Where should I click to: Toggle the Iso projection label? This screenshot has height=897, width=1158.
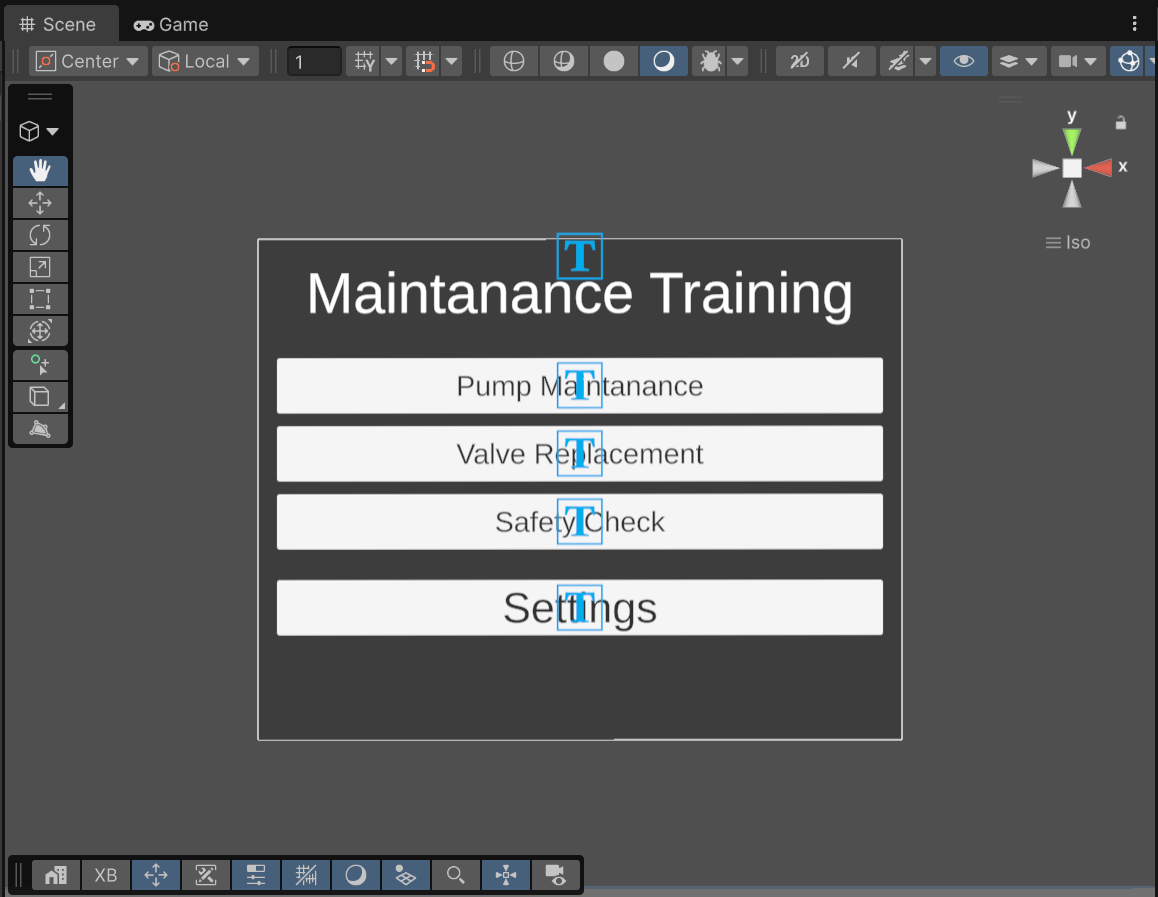1068,242
